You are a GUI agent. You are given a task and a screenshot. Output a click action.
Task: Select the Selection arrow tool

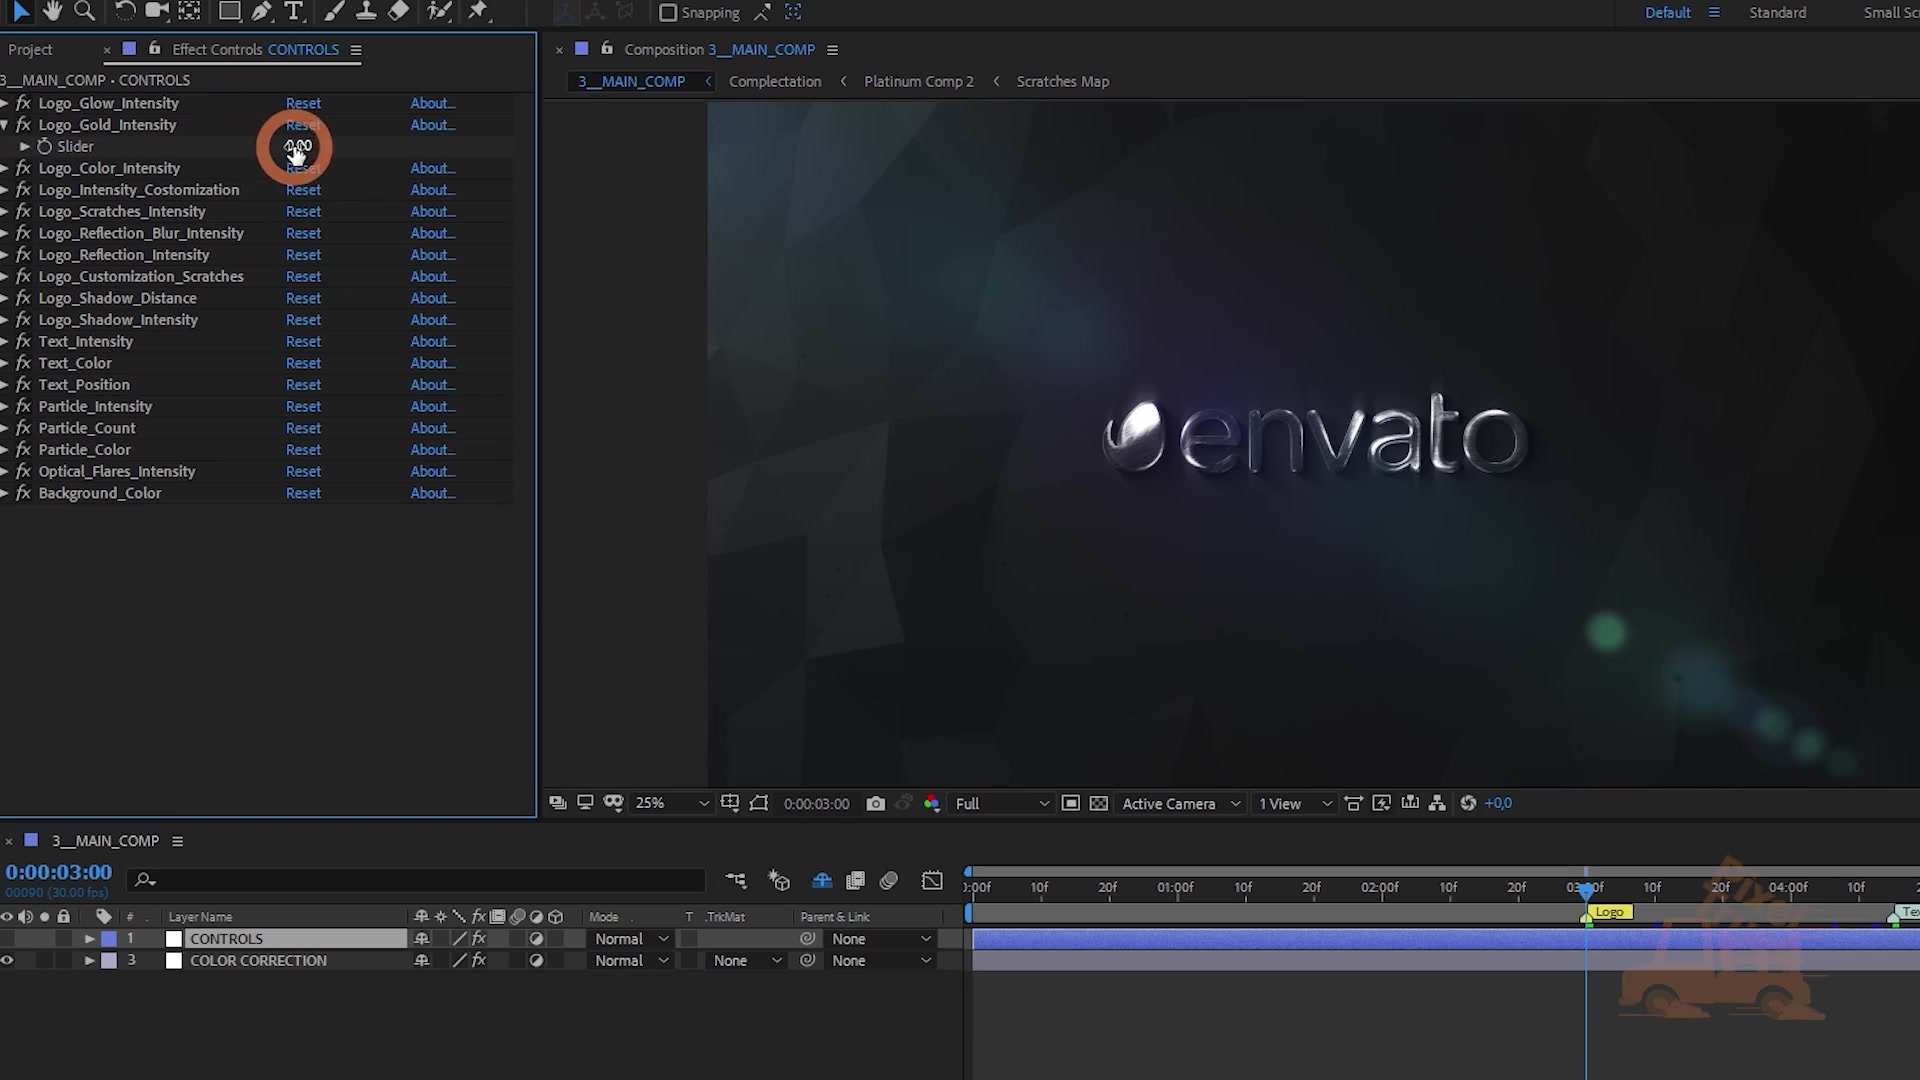coord(20,12)
